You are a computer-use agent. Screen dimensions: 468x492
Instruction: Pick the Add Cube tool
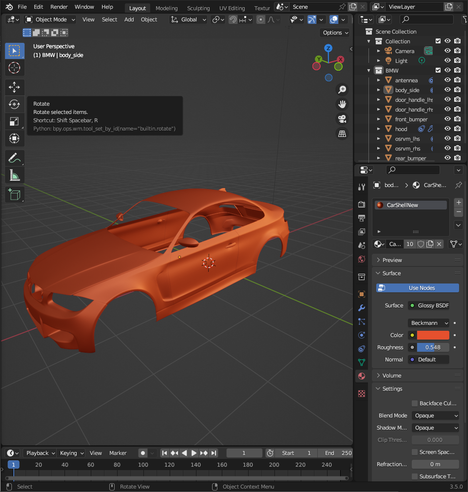(x=14, y=195)
